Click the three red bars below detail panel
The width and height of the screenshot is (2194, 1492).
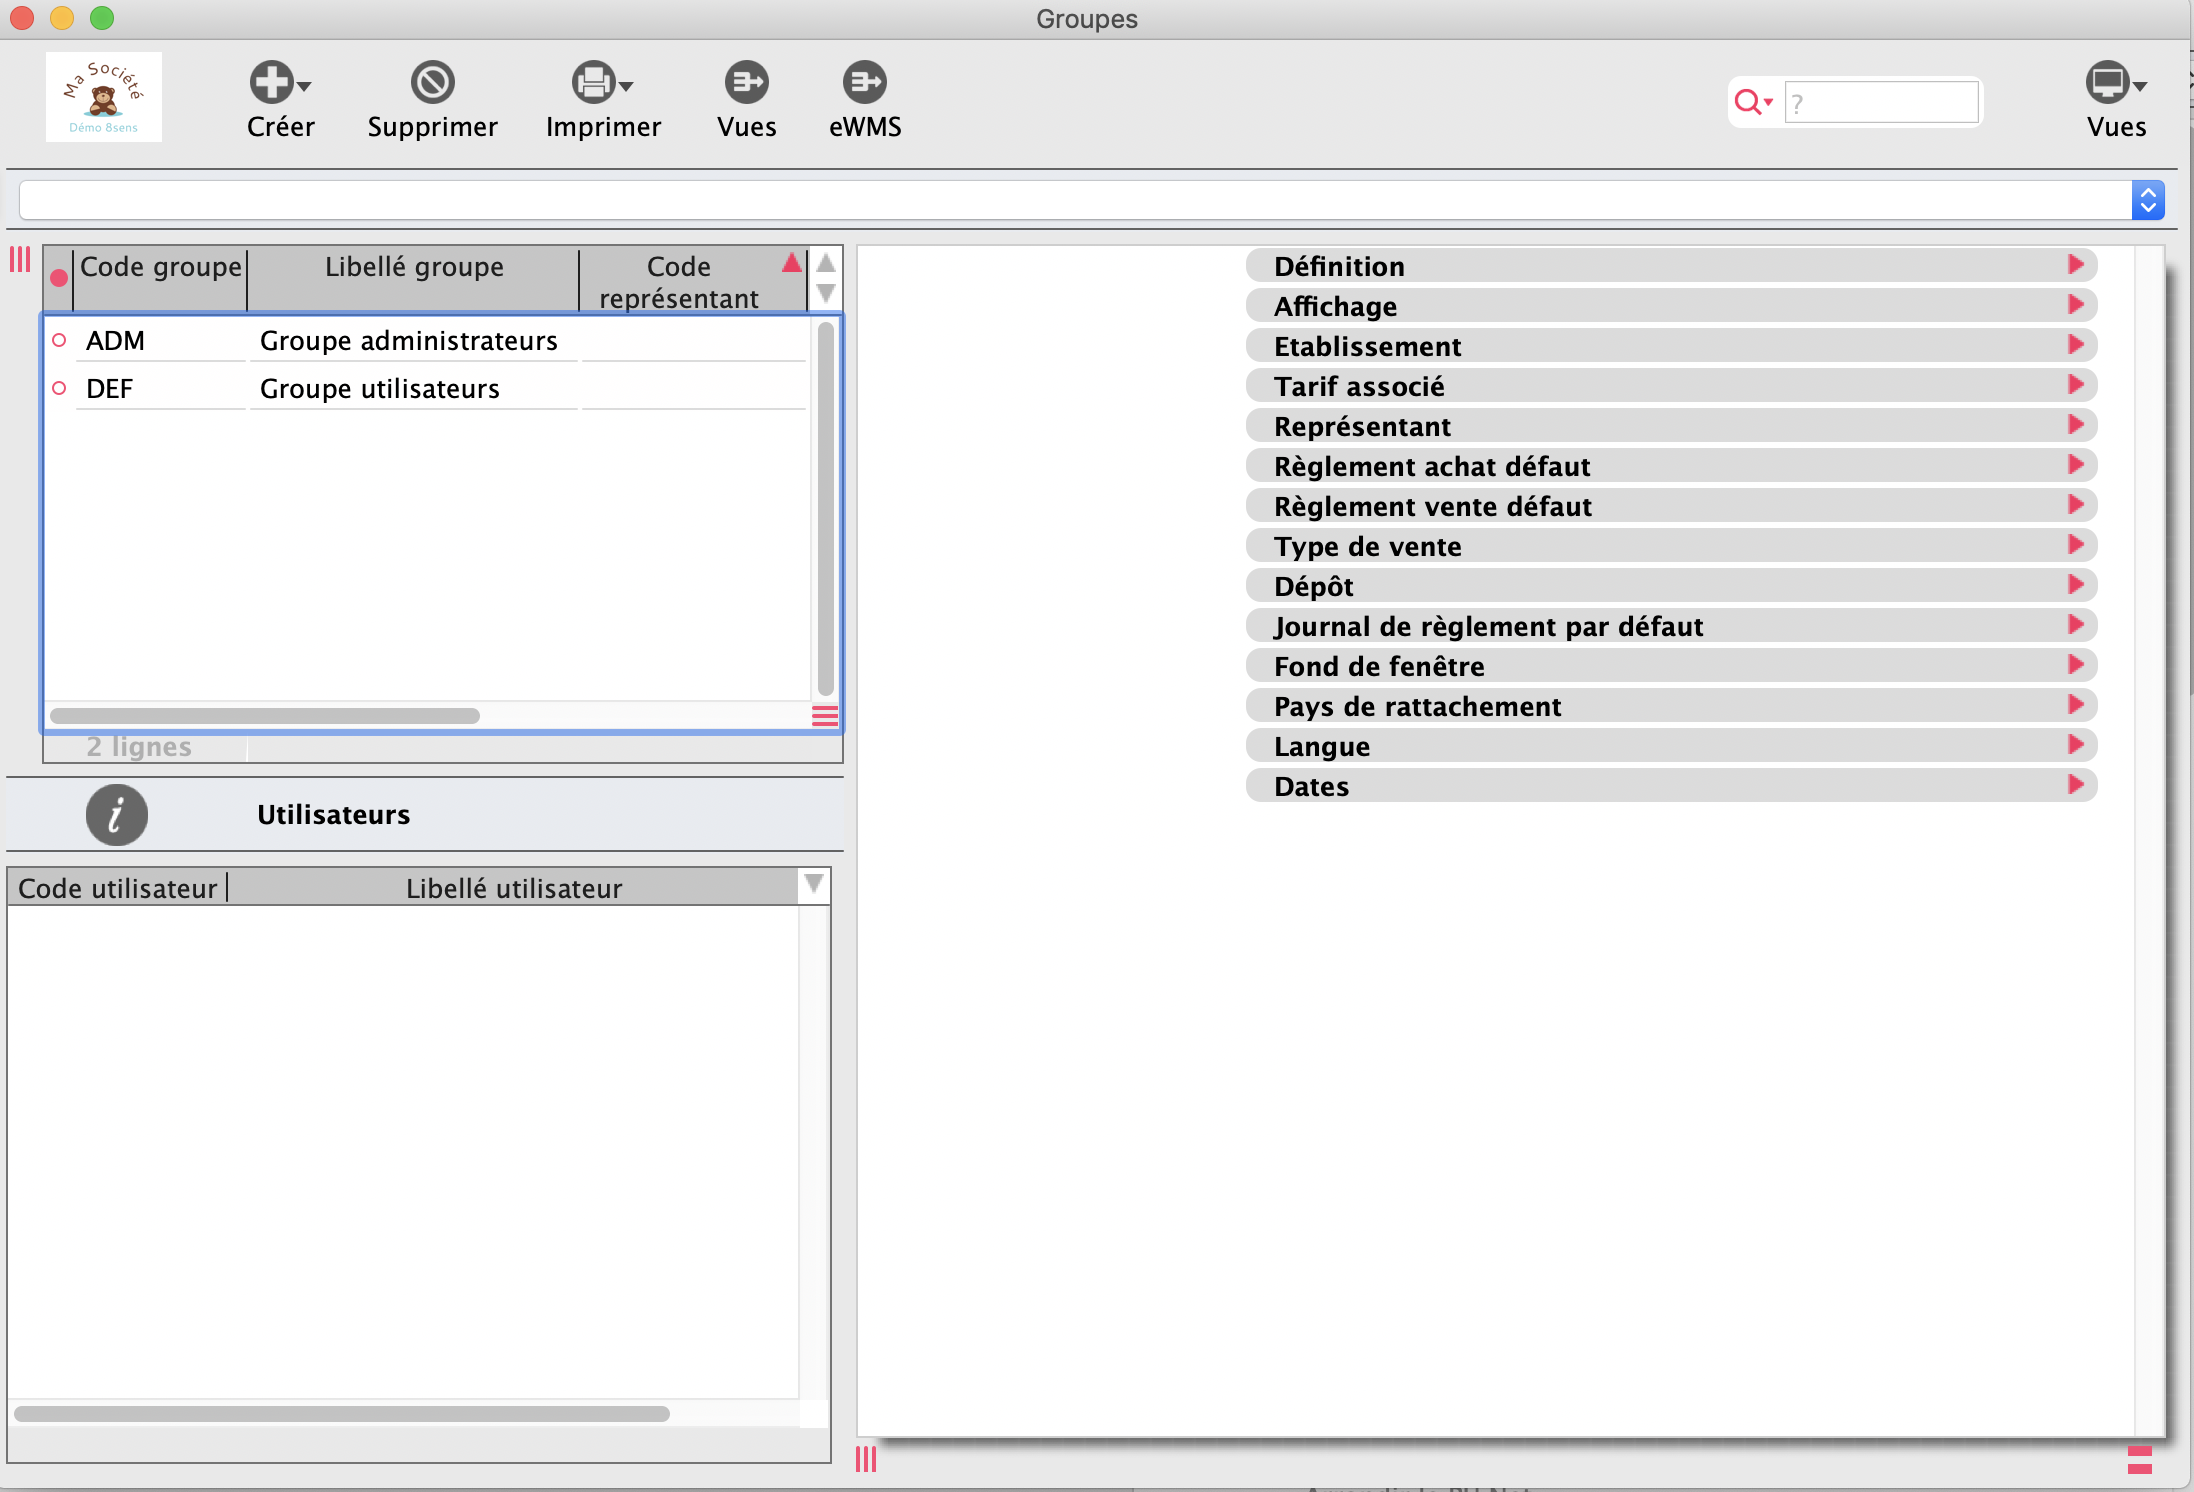pyautogui.click(x=866, y=1460)
